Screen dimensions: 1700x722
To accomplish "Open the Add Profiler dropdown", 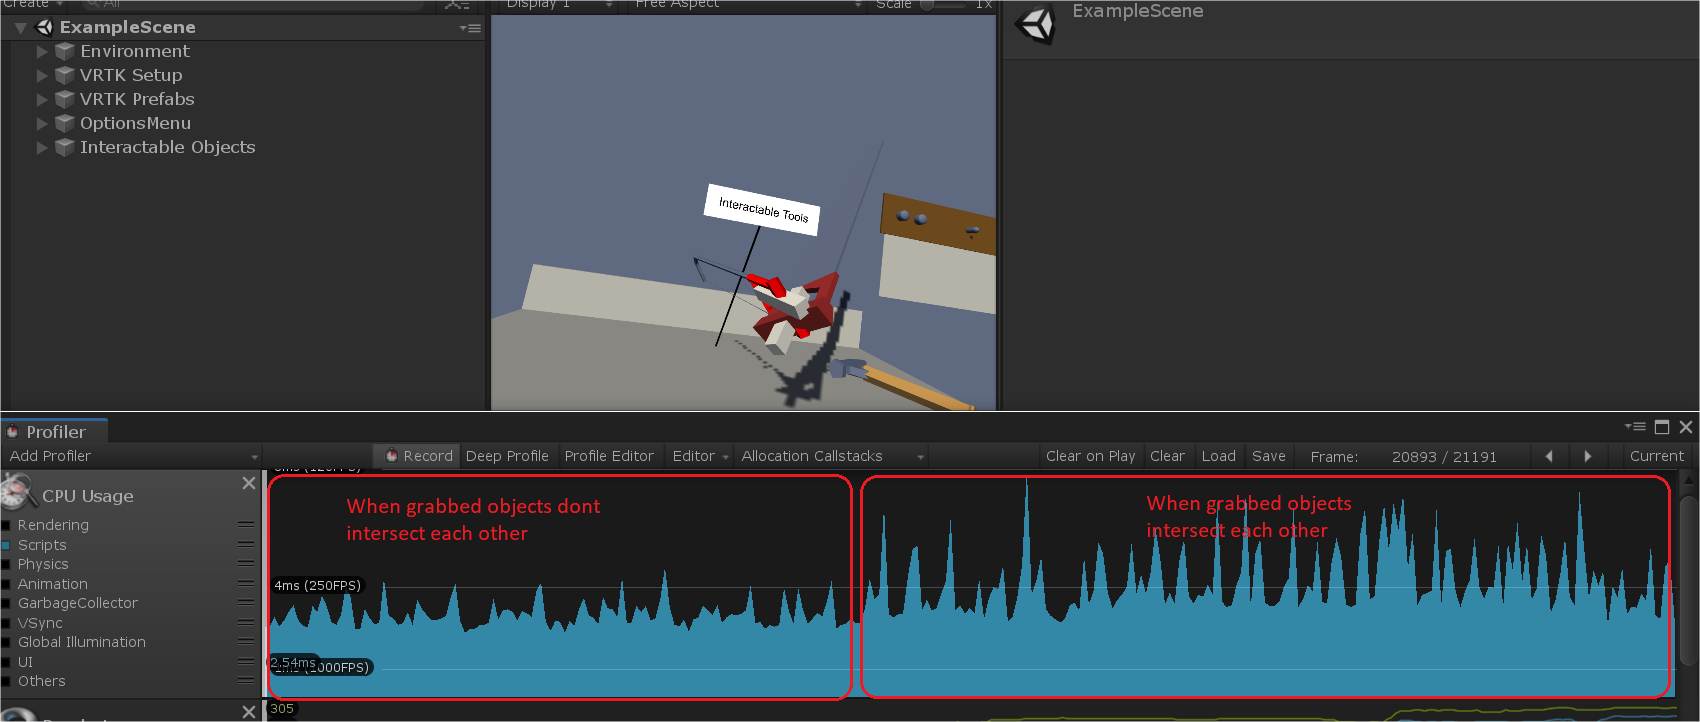I will (x=132, y=456).
